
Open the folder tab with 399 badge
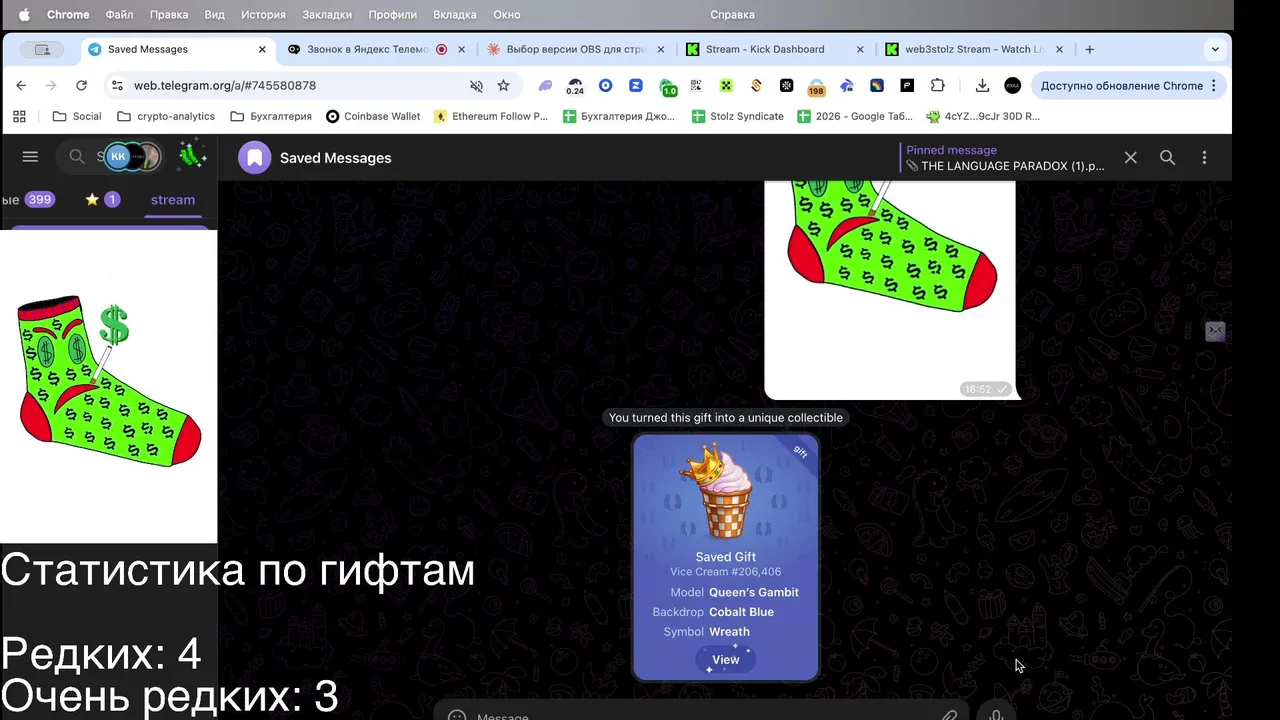[30, 200]
